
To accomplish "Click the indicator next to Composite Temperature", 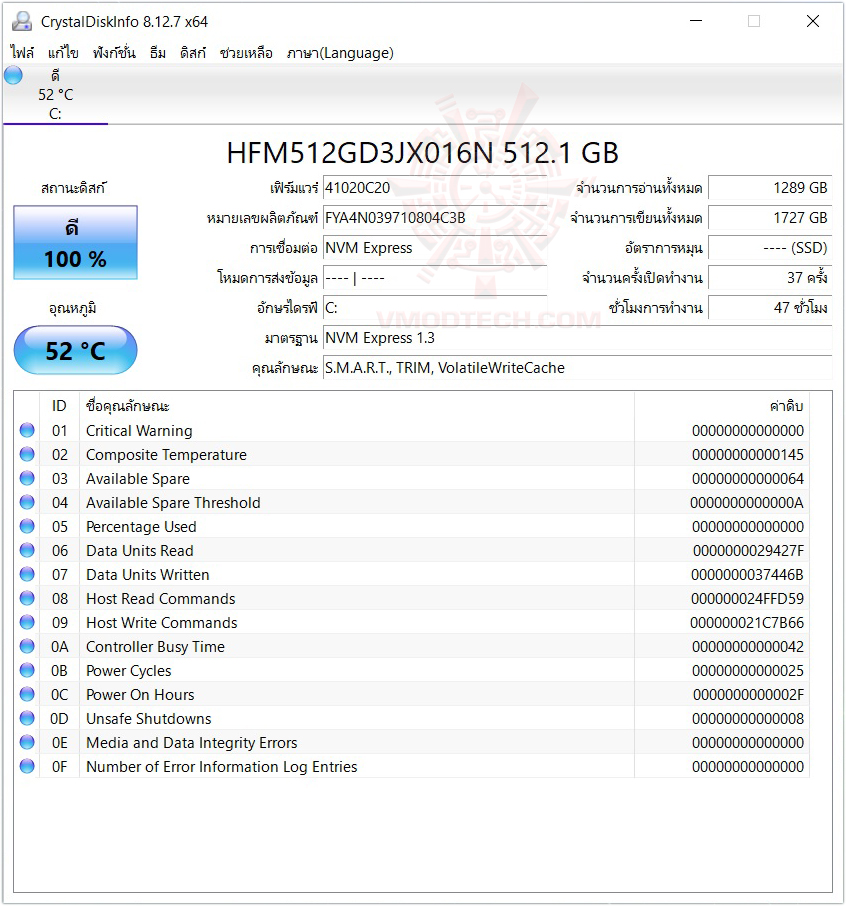I will point(27,454).
